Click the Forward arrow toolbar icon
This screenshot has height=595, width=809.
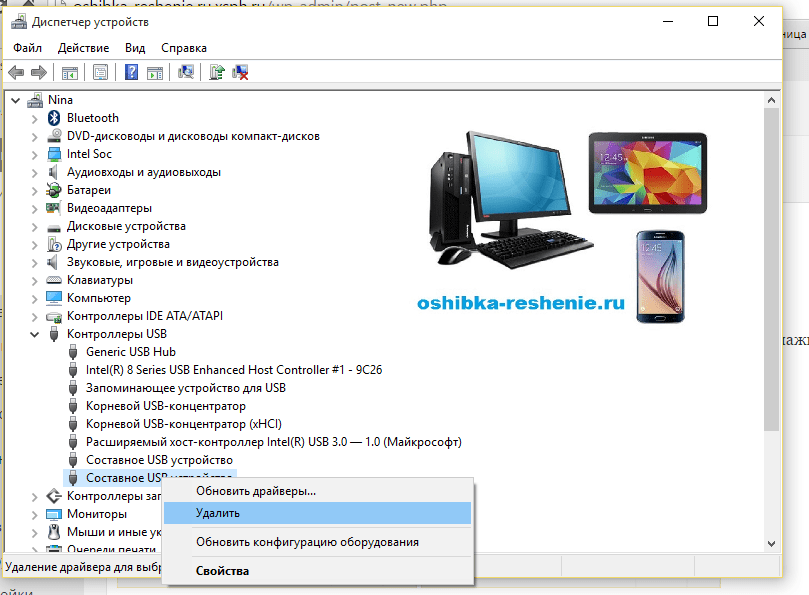point(39,72)
